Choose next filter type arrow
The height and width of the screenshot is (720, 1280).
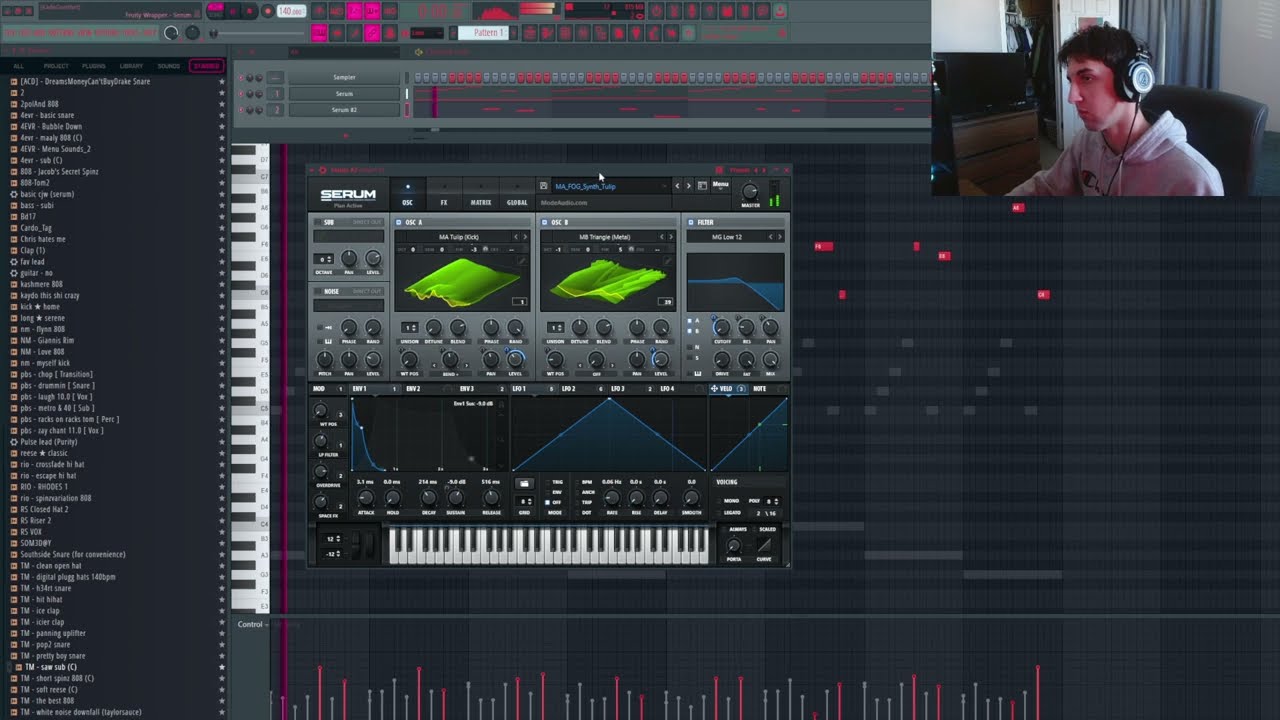779,237
